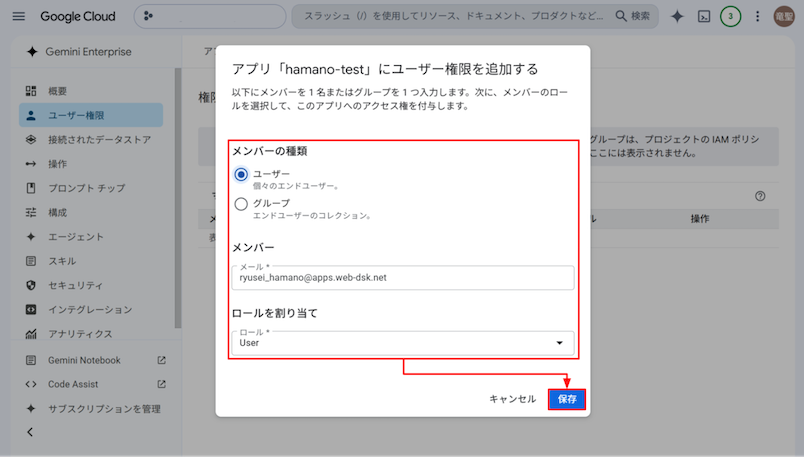The height and width of the screenshot is (457, 804).
Task: Click 保存 button
Action: 567,399
